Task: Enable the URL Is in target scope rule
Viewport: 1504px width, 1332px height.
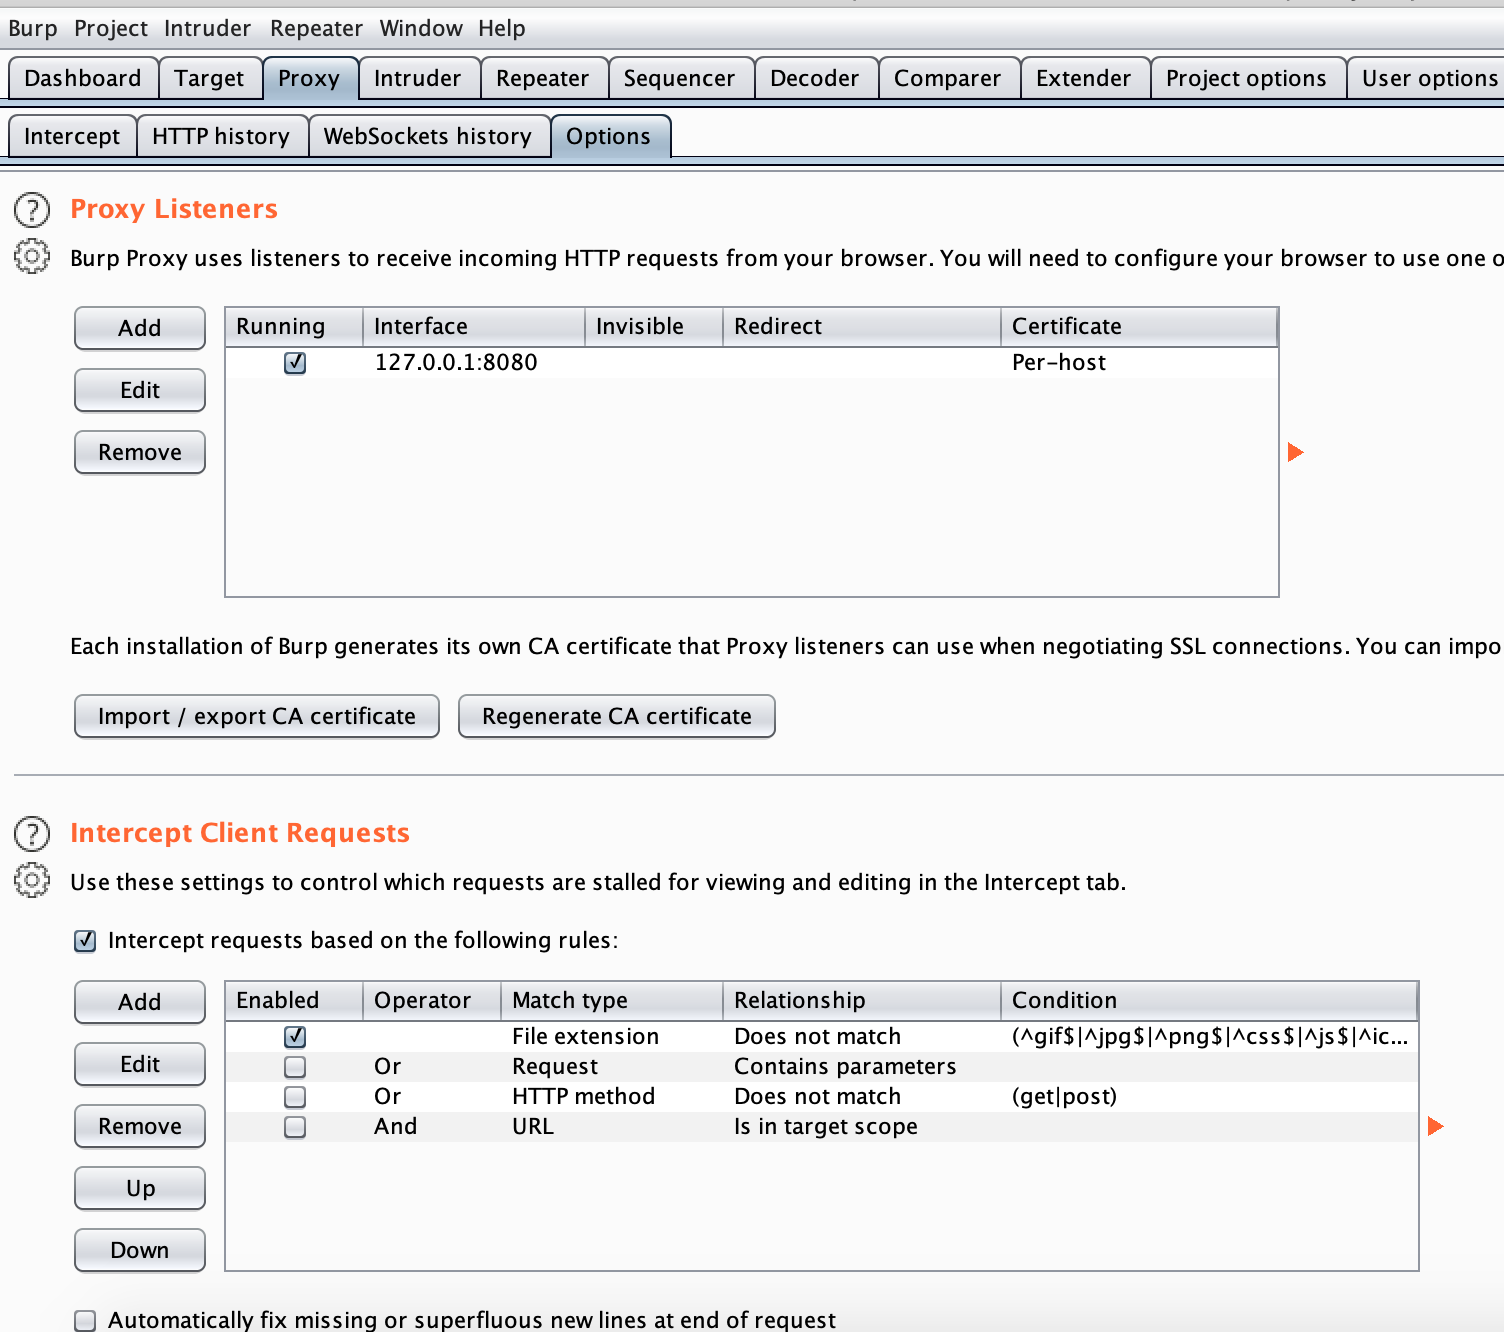Action: [x=295, y=1127]
